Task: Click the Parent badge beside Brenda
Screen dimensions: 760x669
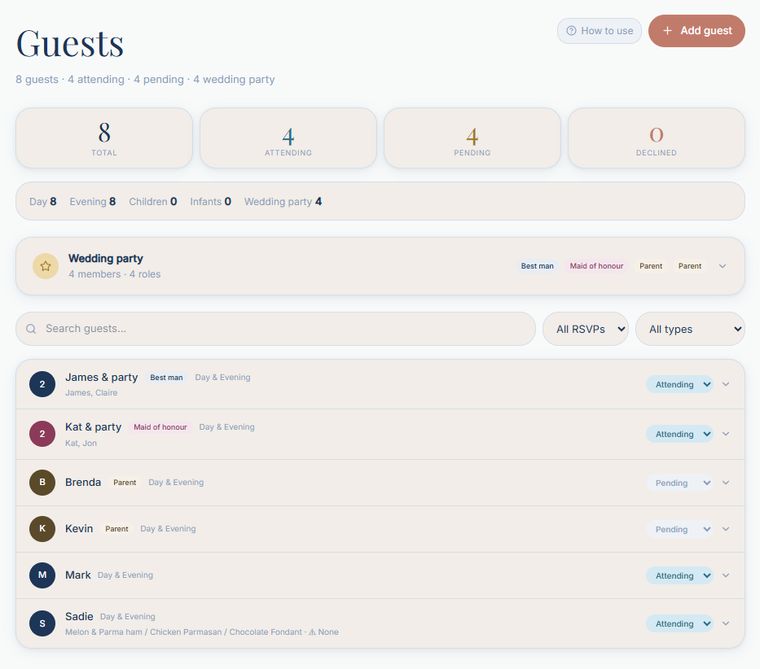Action: pyautogui.click(x=125, y=482)
